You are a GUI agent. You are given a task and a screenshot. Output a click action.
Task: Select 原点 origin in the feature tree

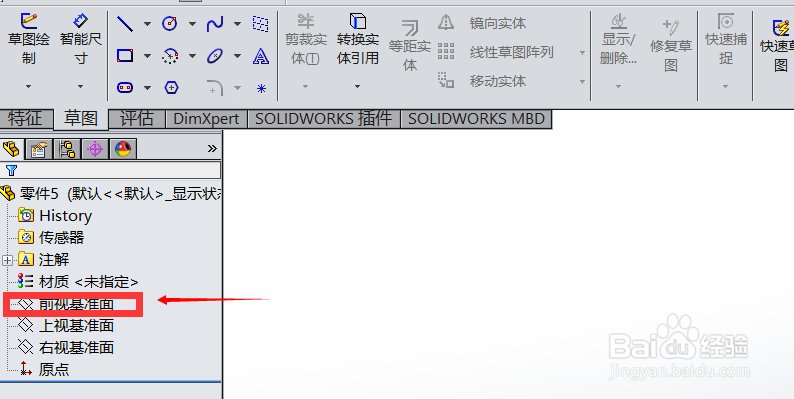tap(44, 370)
